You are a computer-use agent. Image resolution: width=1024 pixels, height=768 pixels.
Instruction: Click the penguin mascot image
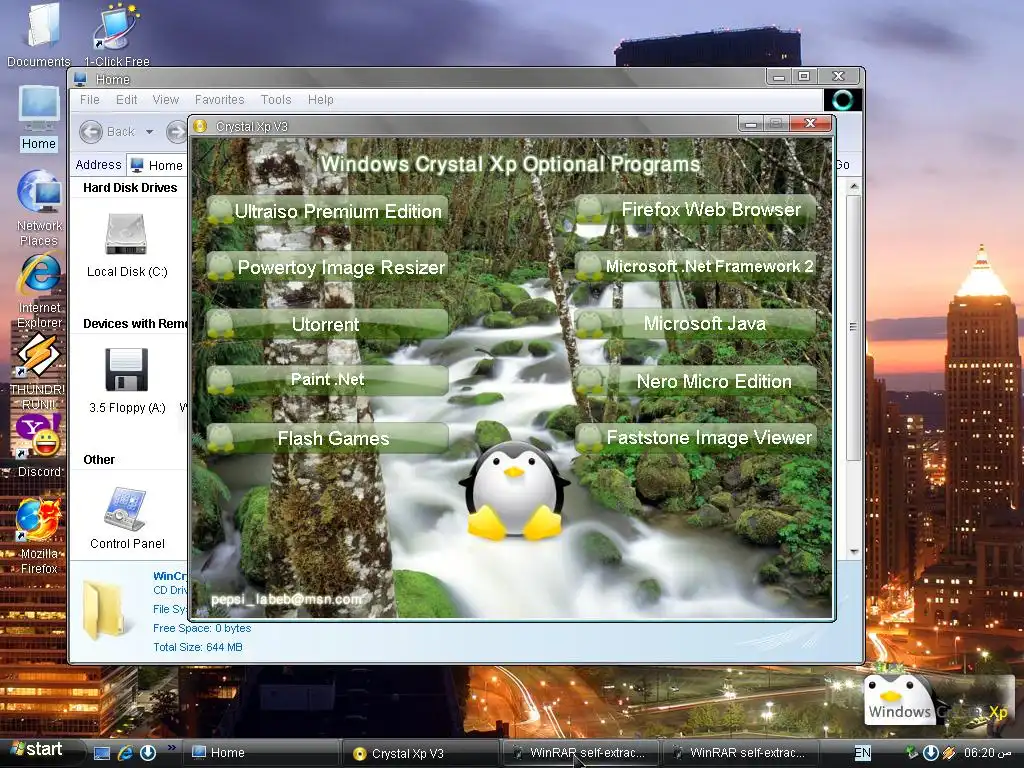click(514, 490)
